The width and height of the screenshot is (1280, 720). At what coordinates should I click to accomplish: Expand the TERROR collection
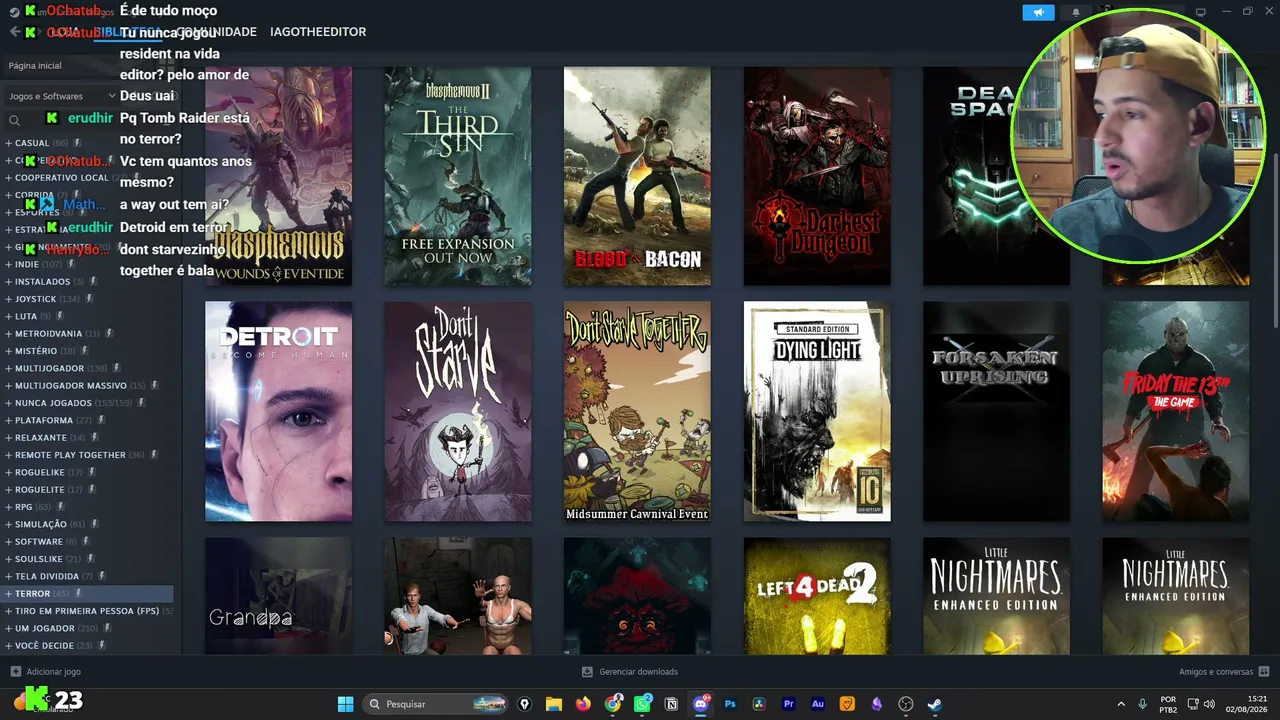click(x=8, y=594)
